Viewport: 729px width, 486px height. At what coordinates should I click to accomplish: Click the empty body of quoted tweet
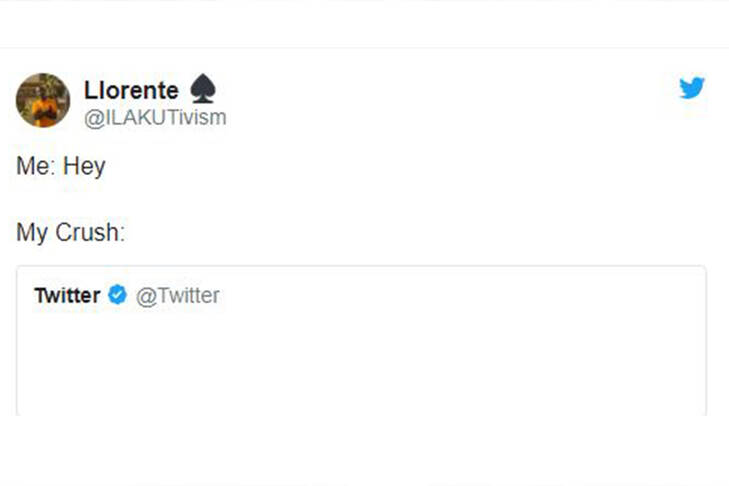coord(360,360)
